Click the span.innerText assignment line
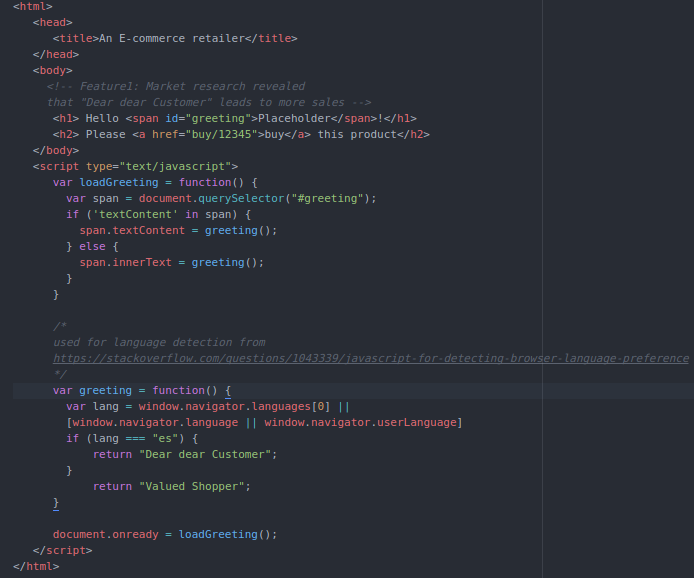The image size is (694, 578). [x=172, y=262]
